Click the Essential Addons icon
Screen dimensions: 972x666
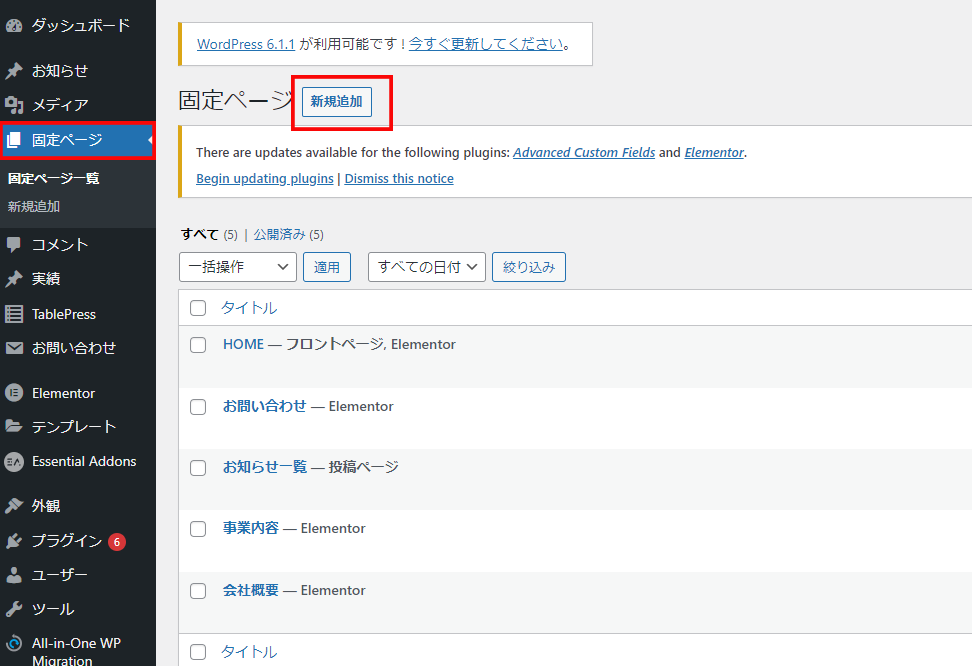pos(14,461)
